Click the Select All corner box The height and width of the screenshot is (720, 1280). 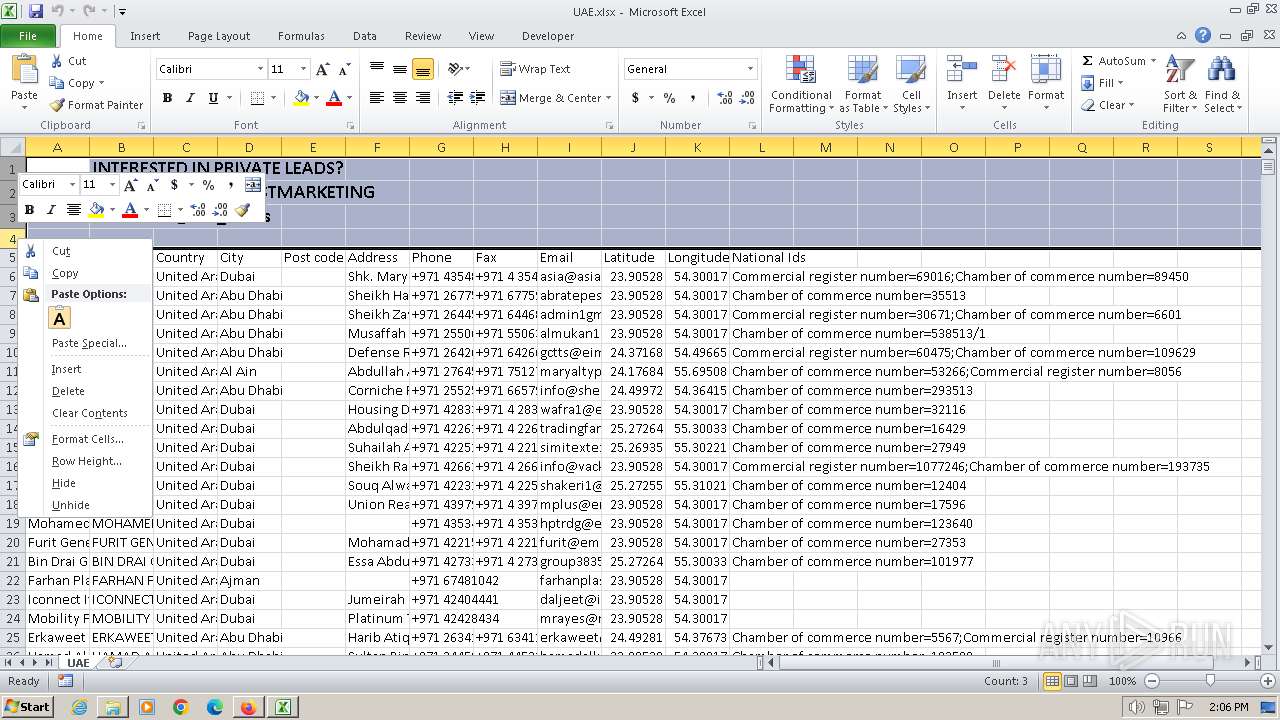[x=12, y=147]
